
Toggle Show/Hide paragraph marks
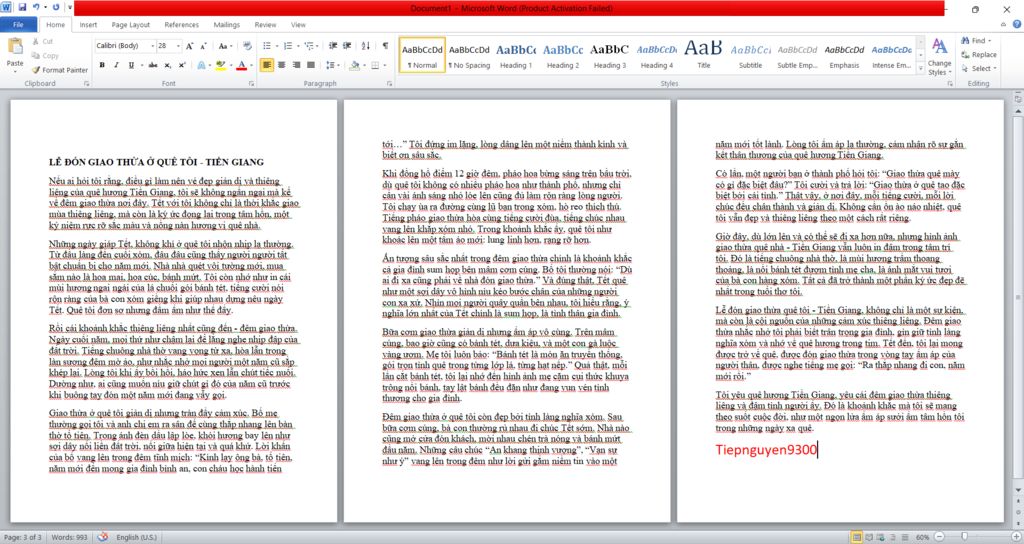click(x=385, y=46)
